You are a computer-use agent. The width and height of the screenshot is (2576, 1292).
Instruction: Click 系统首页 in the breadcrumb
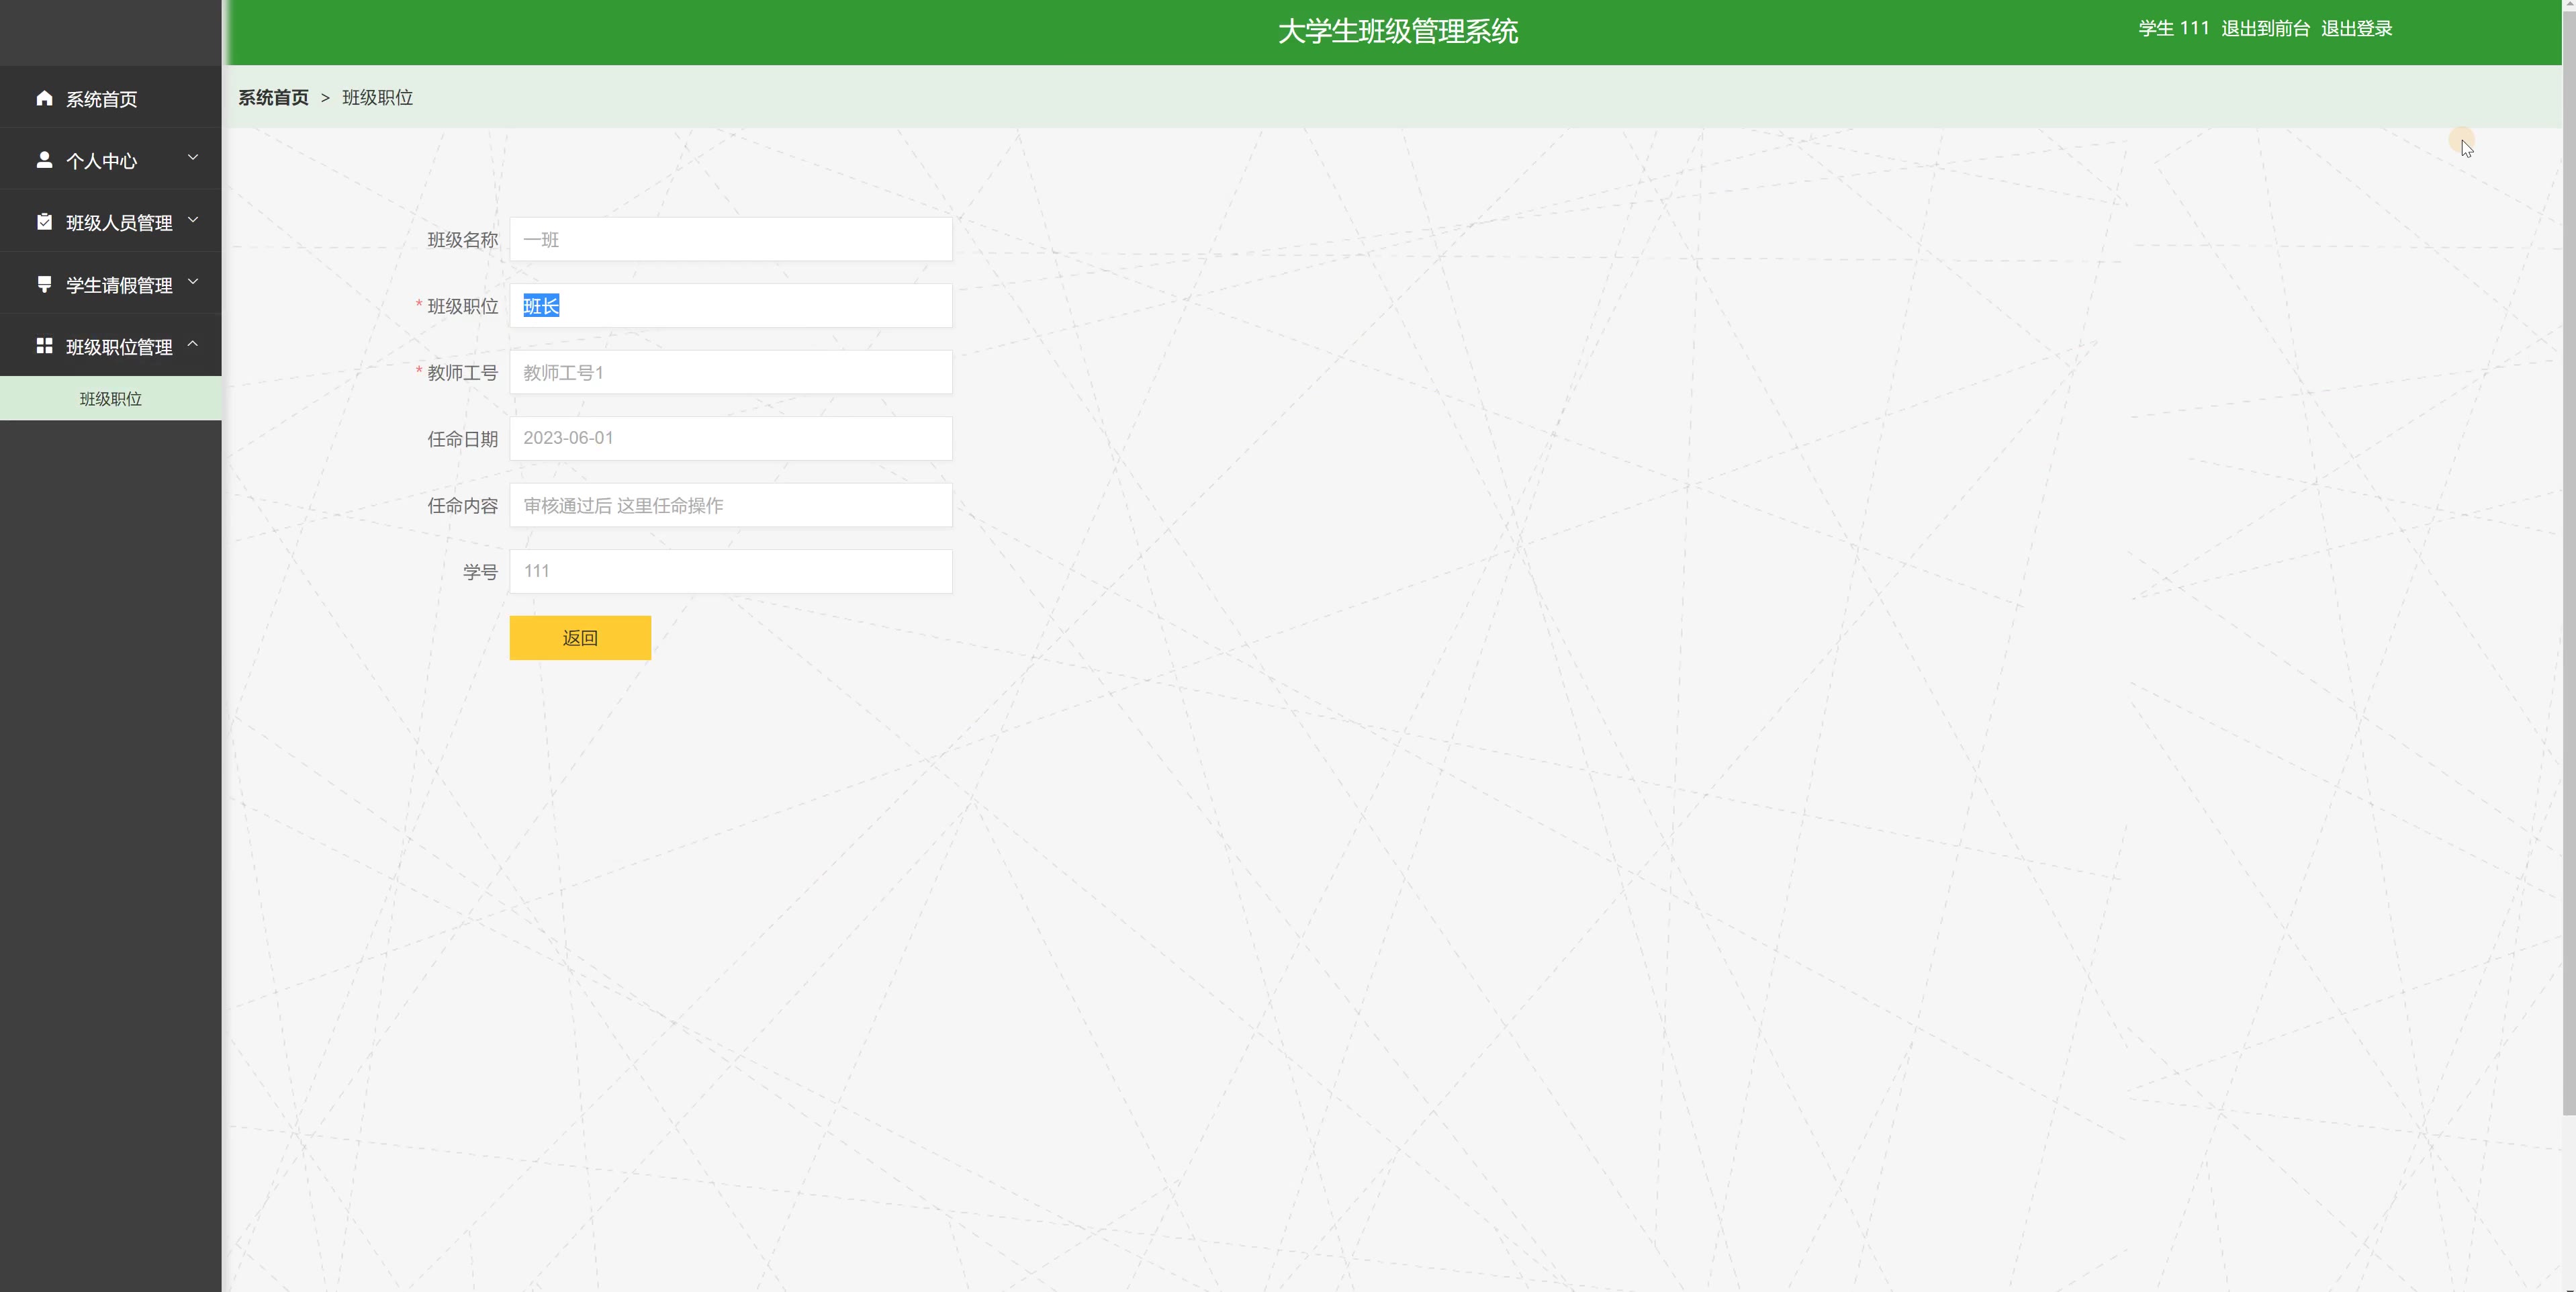[x=273, y=98]
